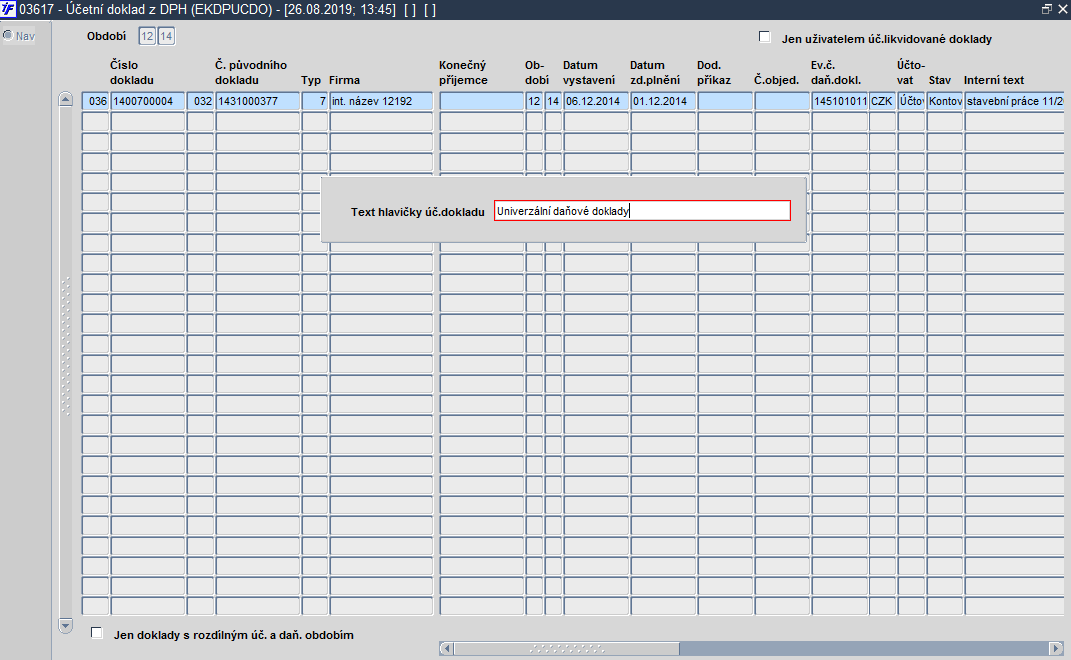Click the horizontal scrollbar thumb
The width and height of the screenshot is (1071, 660).
[x=567, y=648]
